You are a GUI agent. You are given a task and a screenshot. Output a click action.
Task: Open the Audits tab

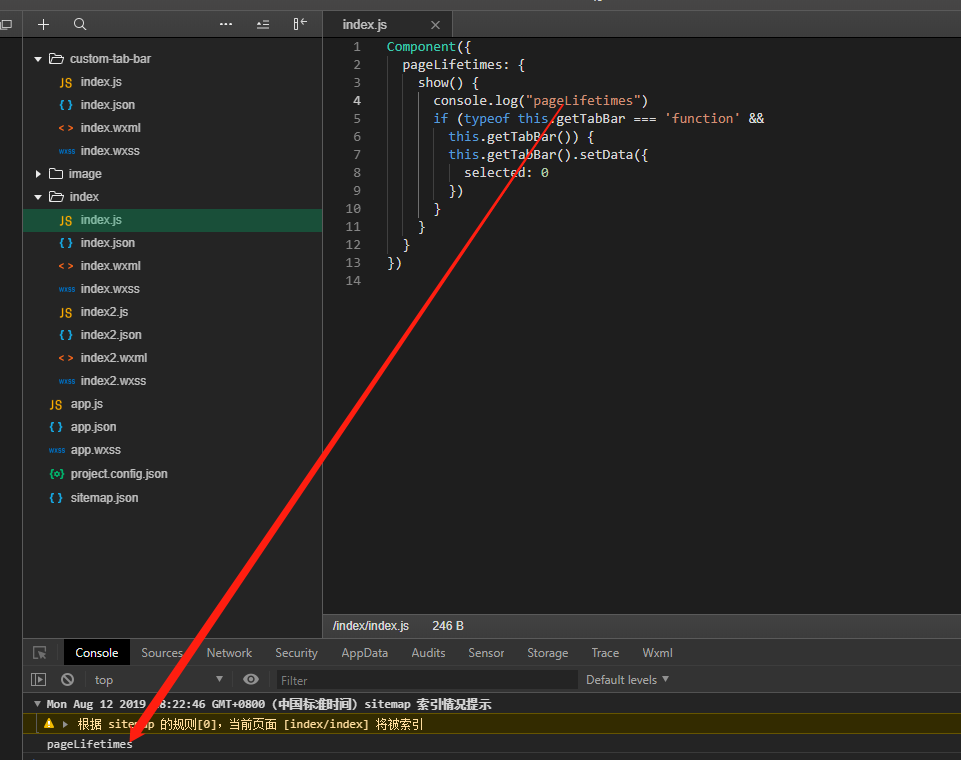[428, 653]
